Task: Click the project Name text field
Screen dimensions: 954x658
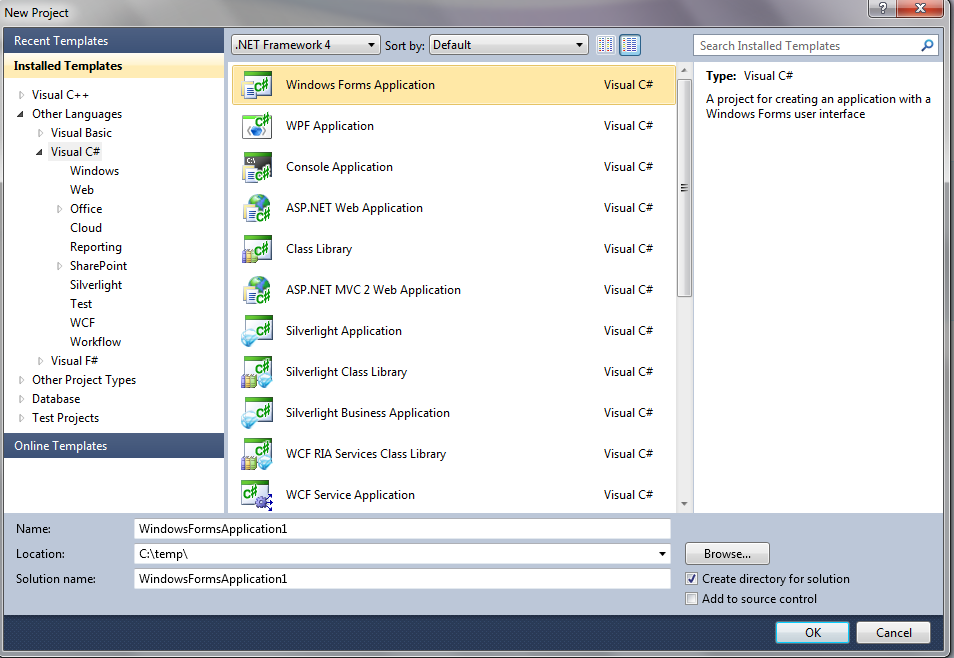Action: pos(402,528)
